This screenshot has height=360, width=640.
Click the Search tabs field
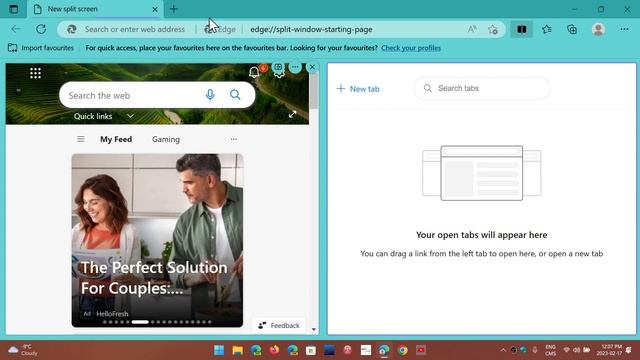[482, 88]
